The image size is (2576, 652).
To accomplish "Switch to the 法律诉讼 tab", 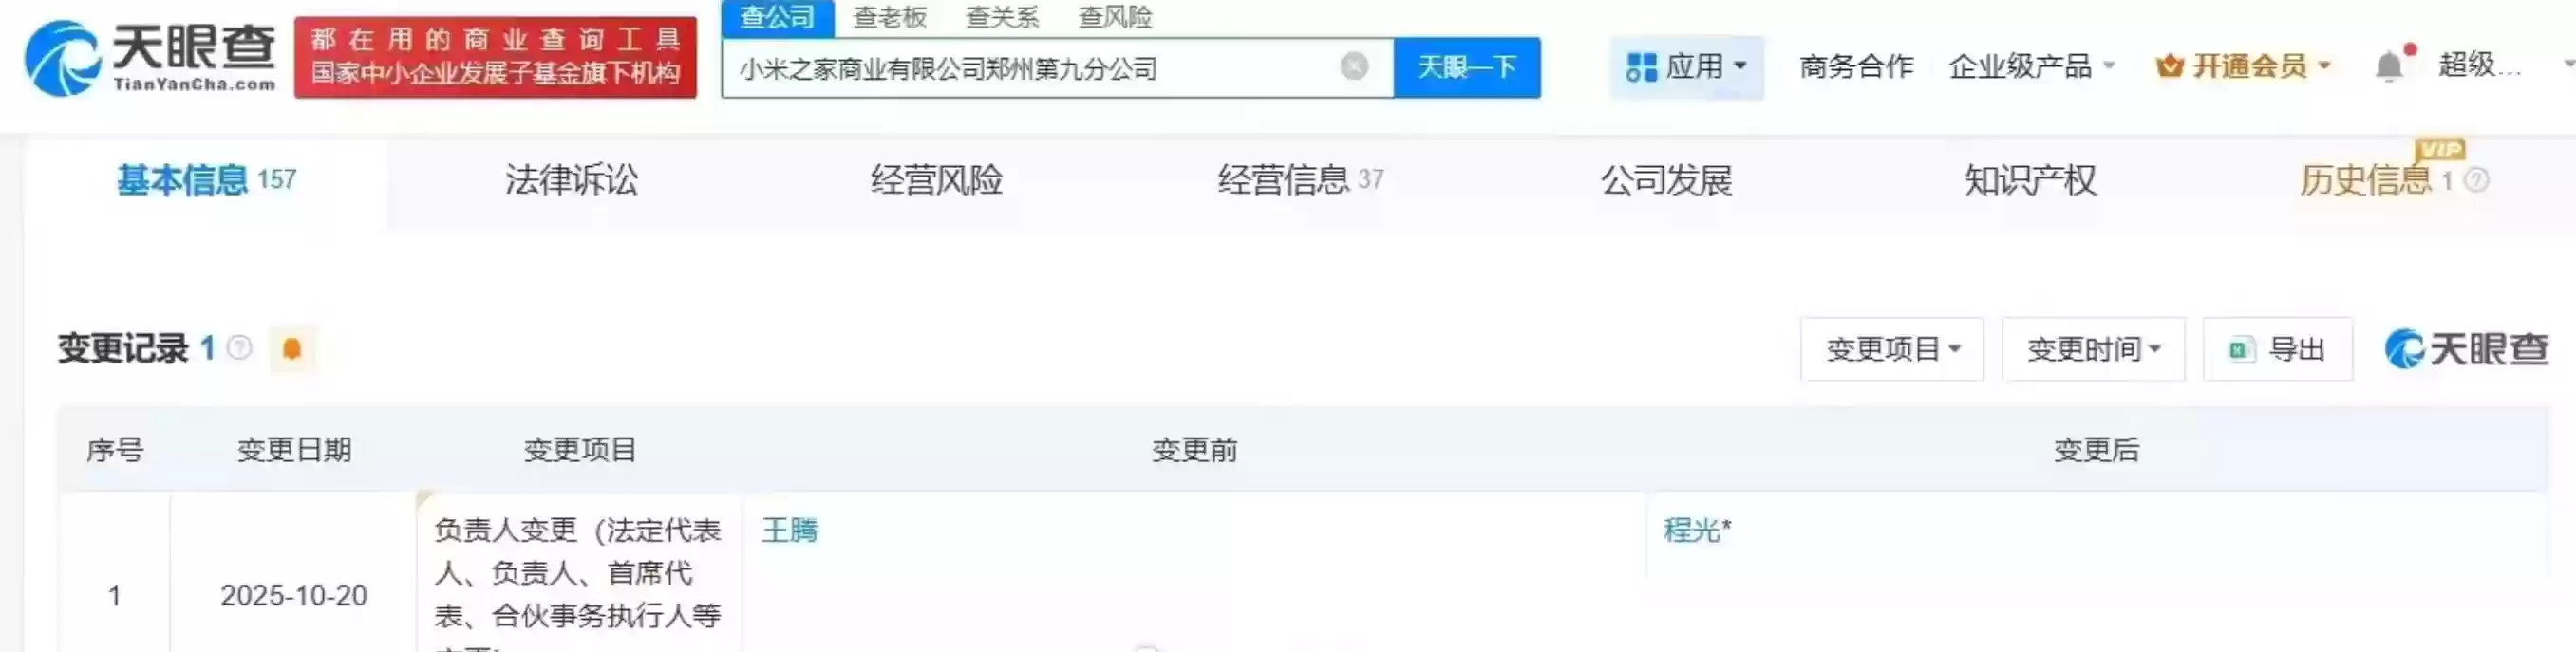I will [x=572, y=180].
